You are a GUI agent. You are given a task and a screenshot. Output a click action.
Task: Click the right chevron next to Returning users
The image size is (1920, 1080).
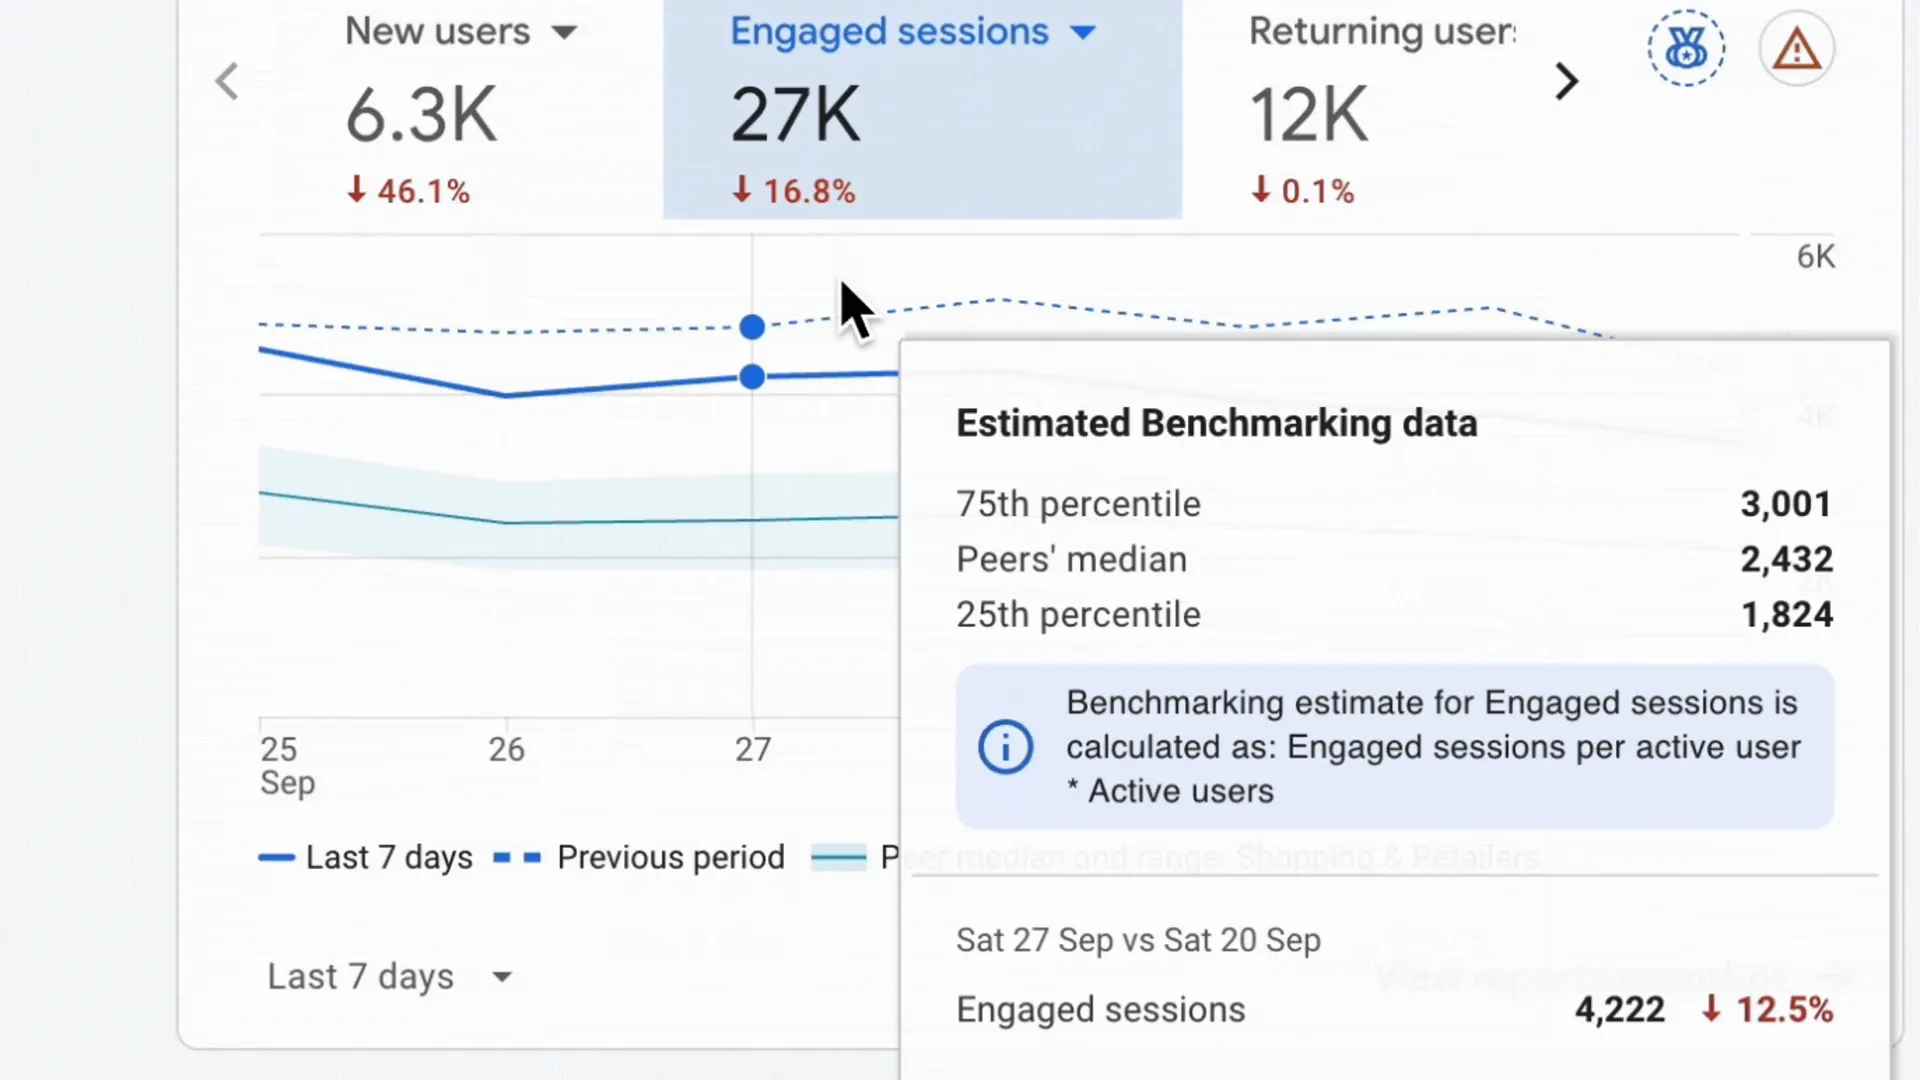pyautogui.click(x=1566, y=81)
